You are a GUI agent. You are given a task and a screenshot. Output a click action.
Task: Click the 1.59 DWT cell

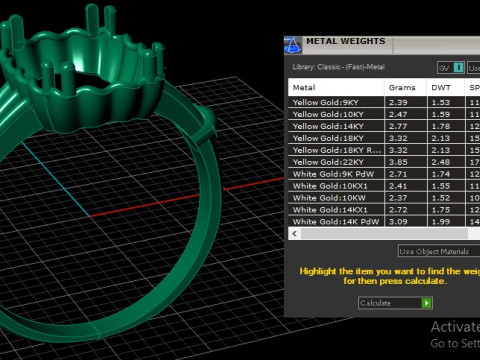coord(446,114)
